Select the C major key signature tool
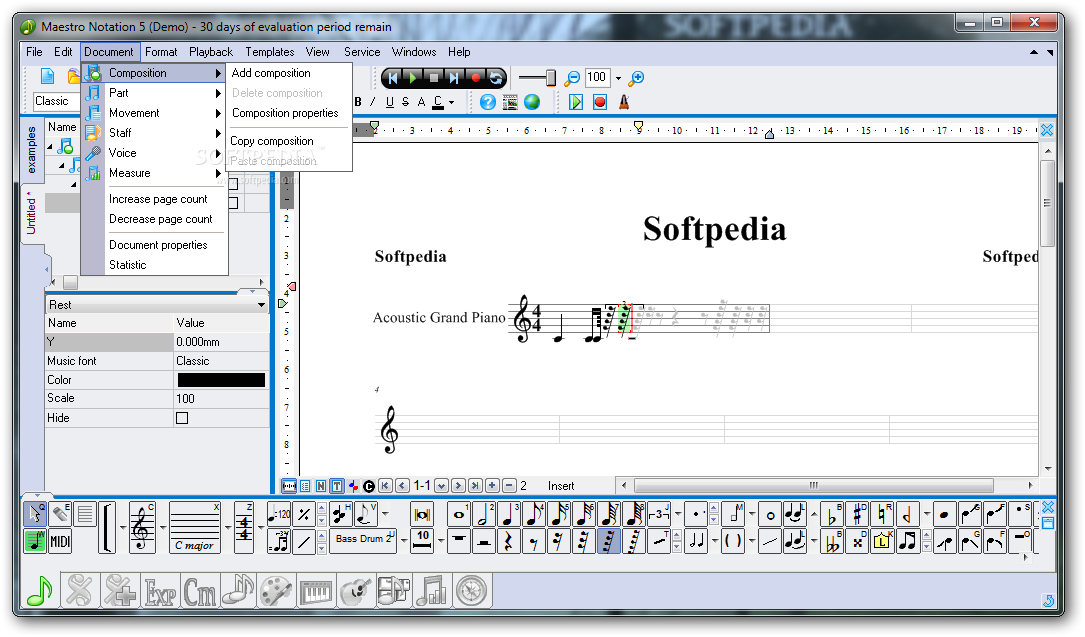 [x=194, y=528]
